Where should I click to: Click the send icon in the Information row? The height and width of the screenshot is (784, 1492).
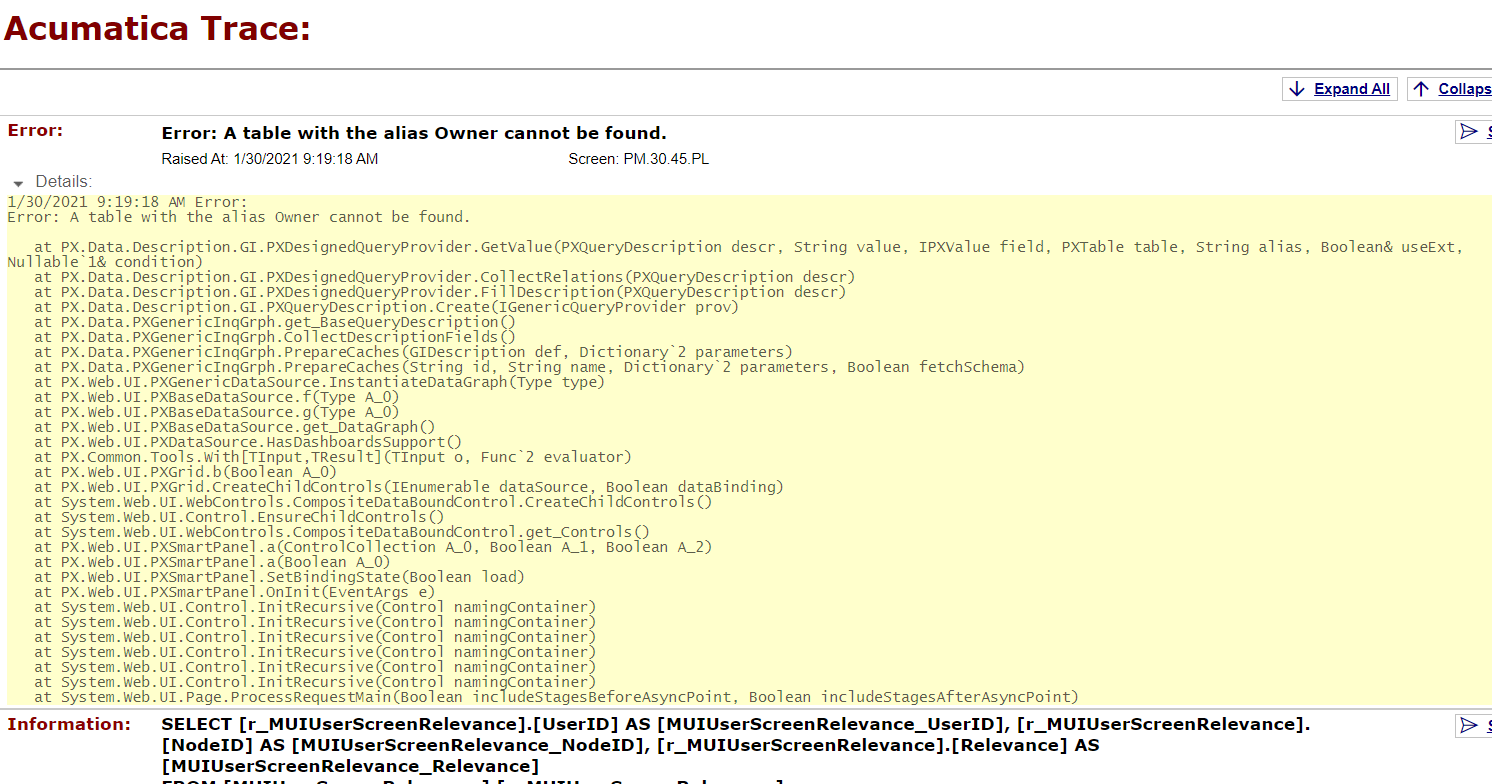[1468, 725]
